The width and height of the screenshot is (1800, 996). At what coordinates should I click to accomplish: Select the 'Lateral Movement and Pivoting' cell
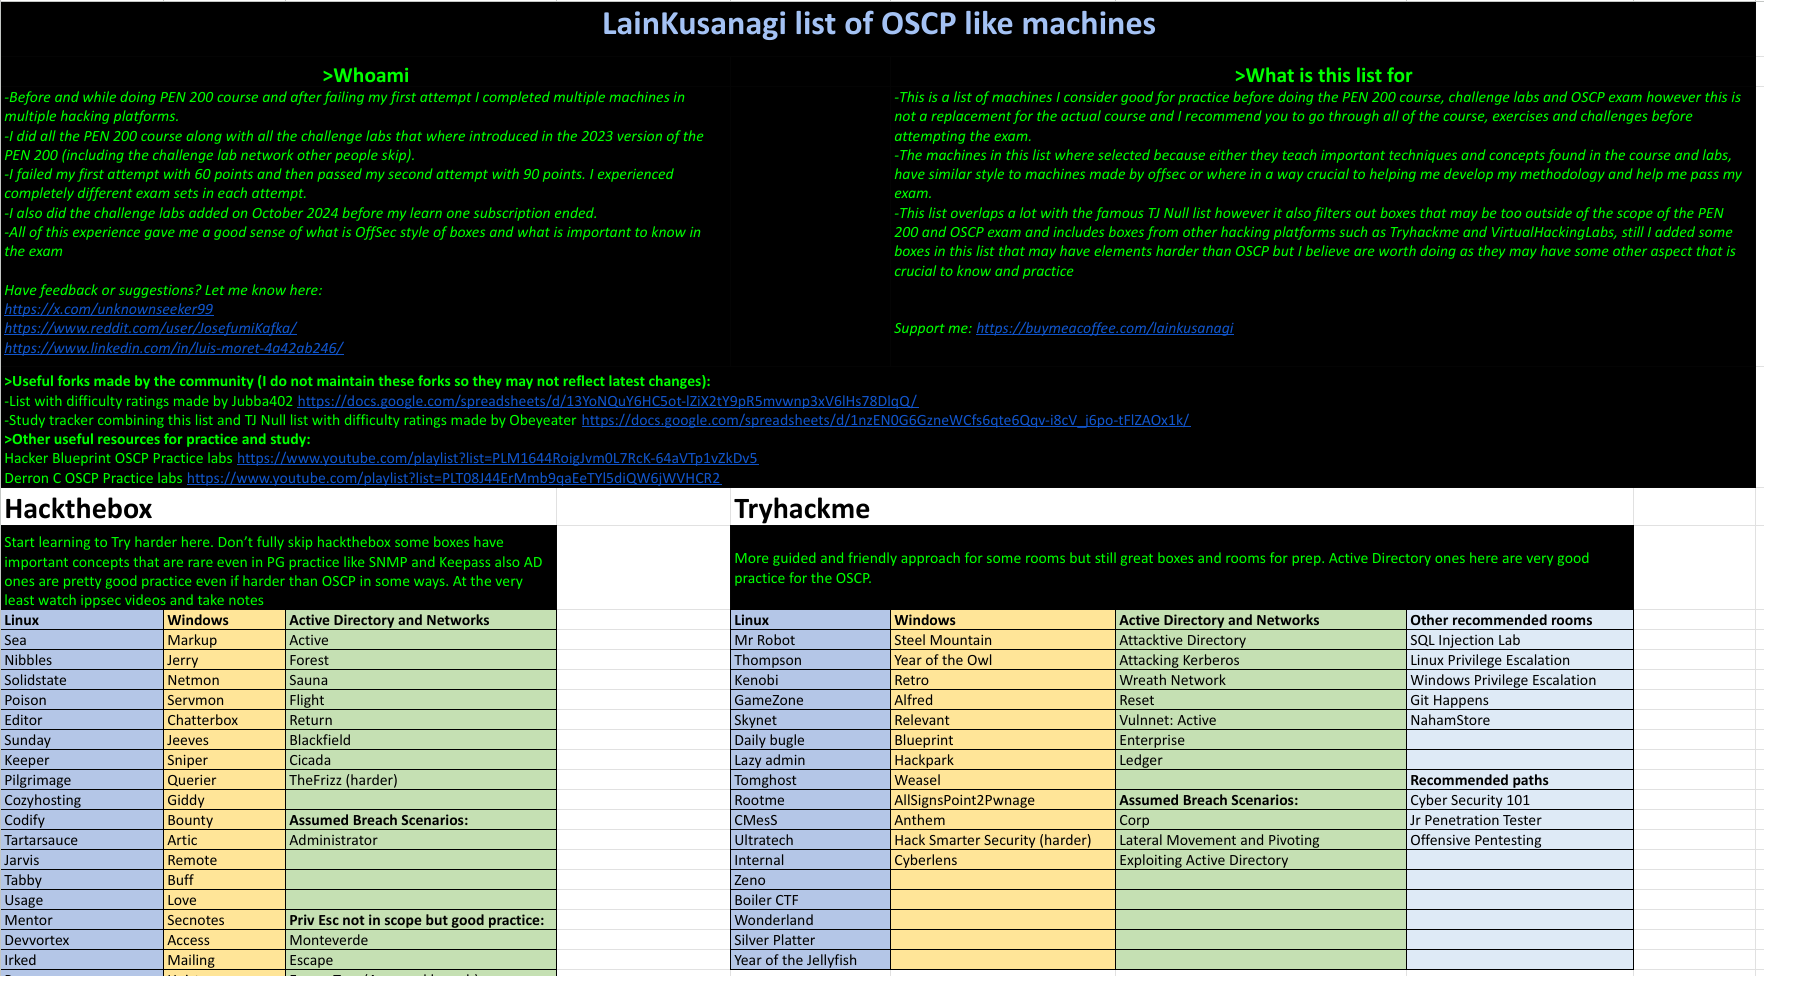(x=1261, y=840)
